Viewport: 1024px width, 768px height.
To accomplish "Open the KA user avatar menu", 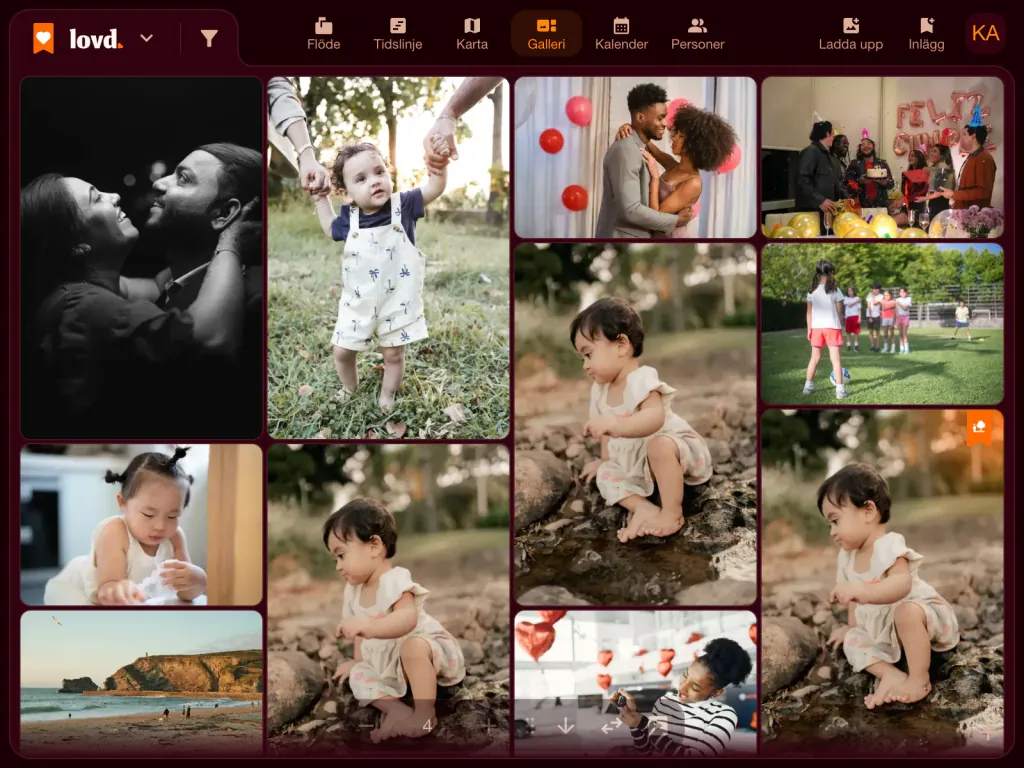I will point(985,33).
